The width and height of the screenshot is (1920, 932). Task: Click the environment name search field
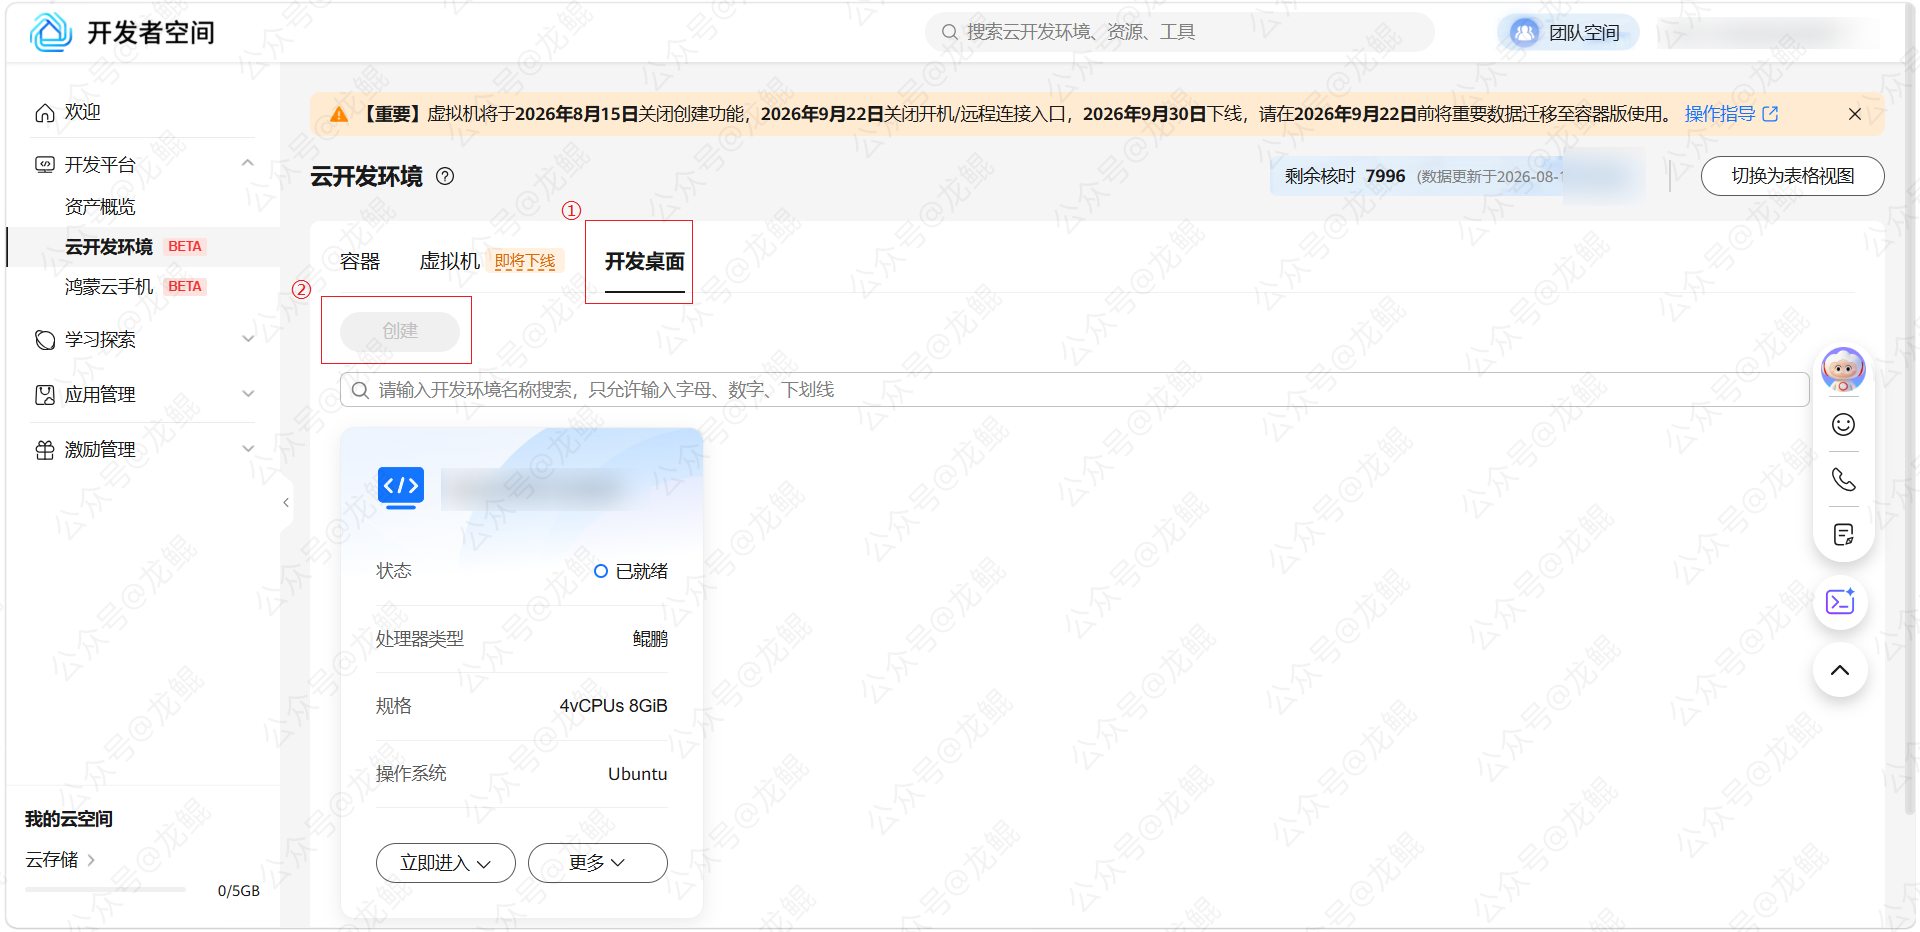point(1074,389)
